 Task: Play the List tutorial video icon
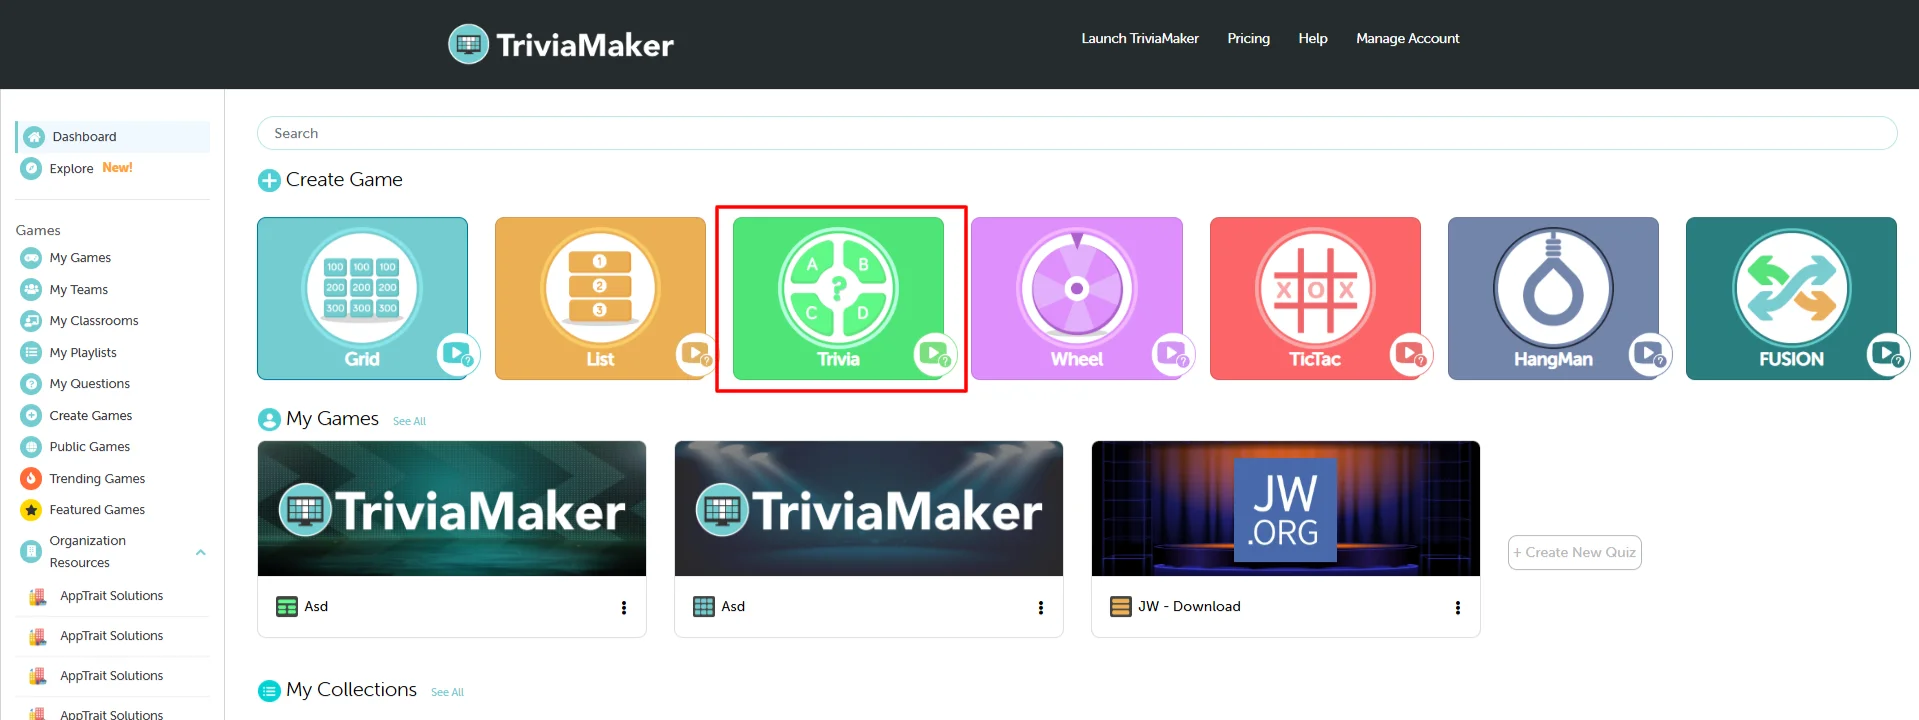point(697,354)
